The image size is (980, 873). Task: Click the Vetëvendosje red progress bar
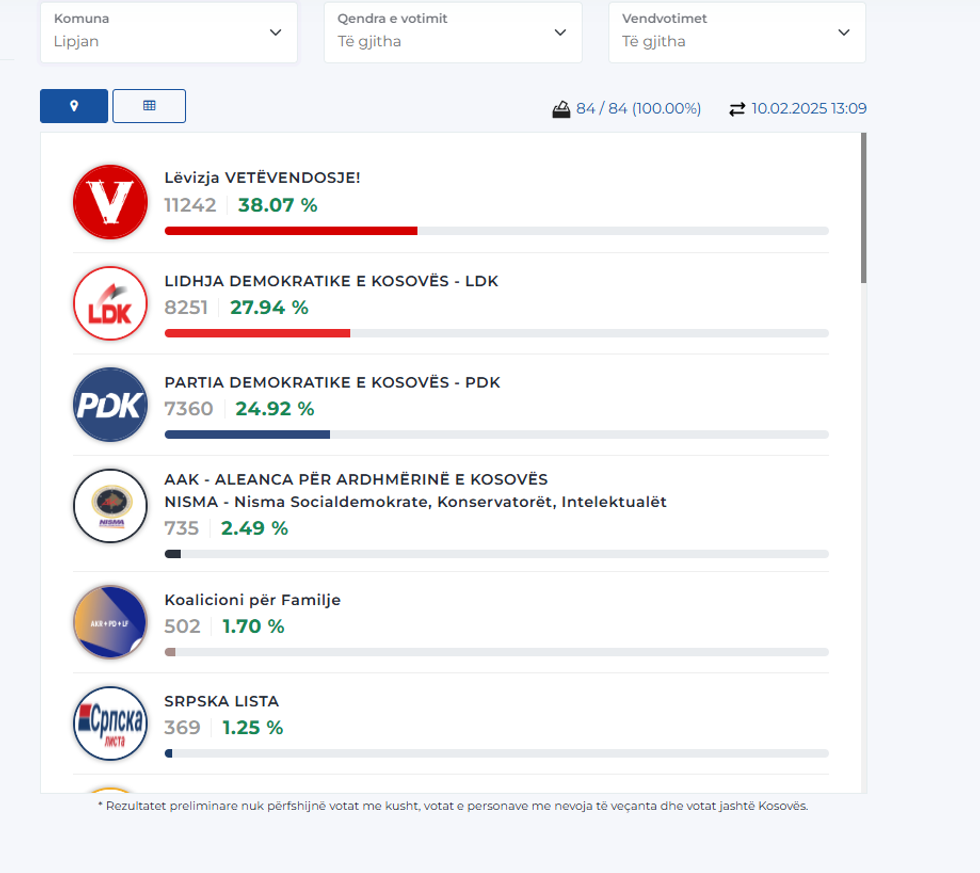click(290, 231)
